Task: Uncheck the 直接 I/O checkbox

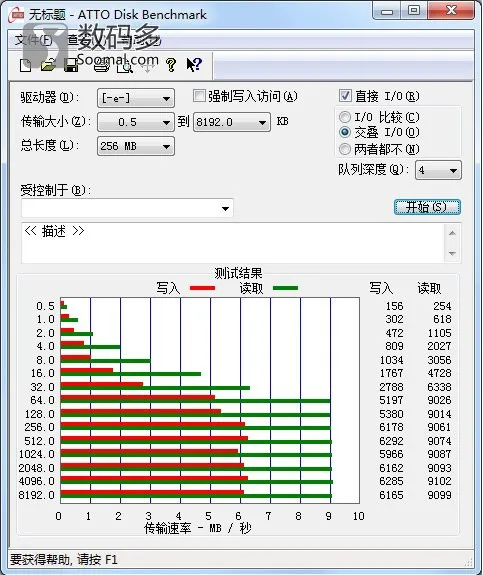Action: click(x=345, y=96)
